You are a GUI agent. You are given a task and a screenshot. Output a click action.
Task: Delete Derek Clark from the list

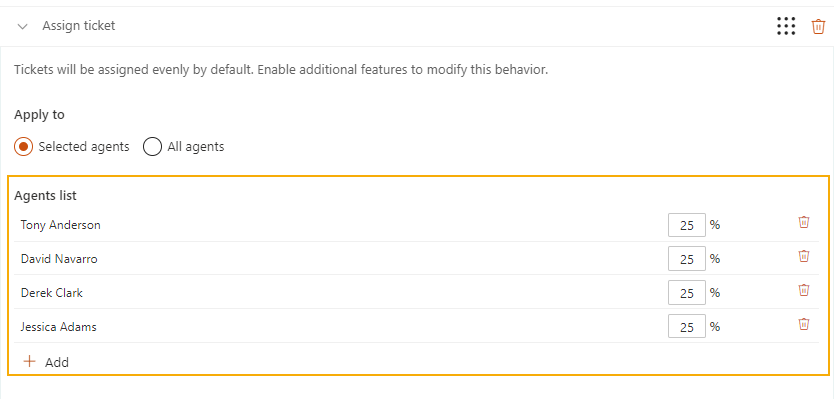point(803,291)
